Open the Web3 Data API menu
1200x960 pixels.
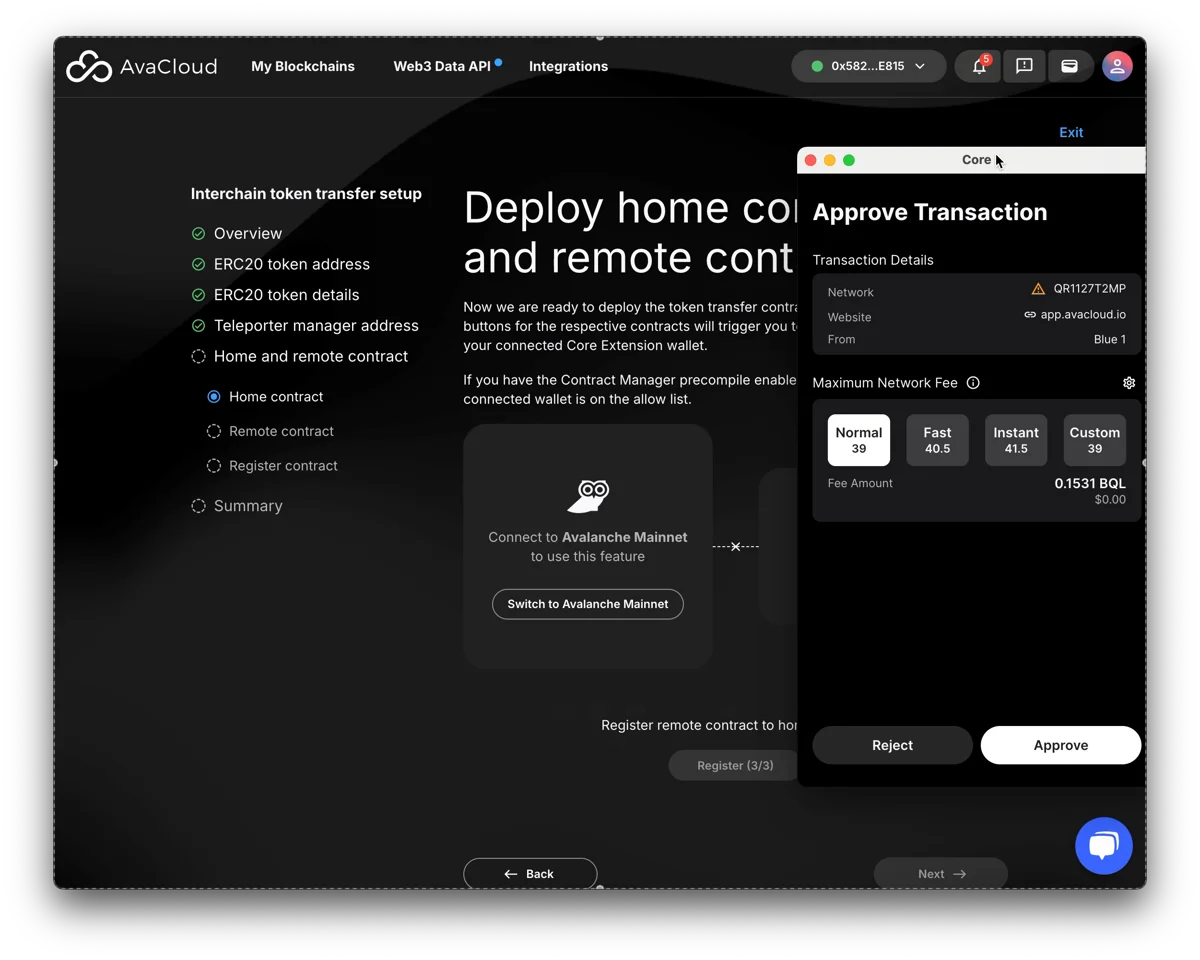point(442,66)
